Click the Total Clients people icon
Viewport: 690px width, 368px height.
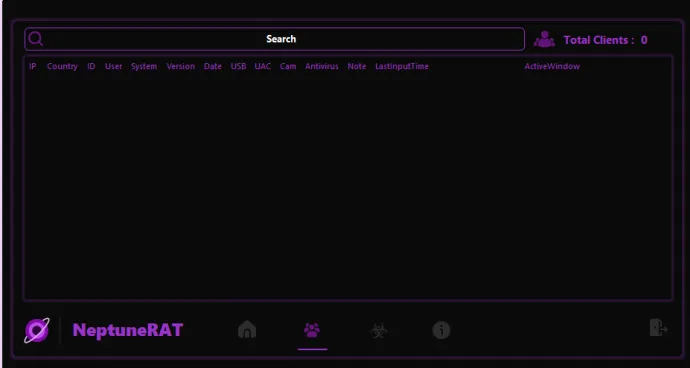click(x=544, y=40)
